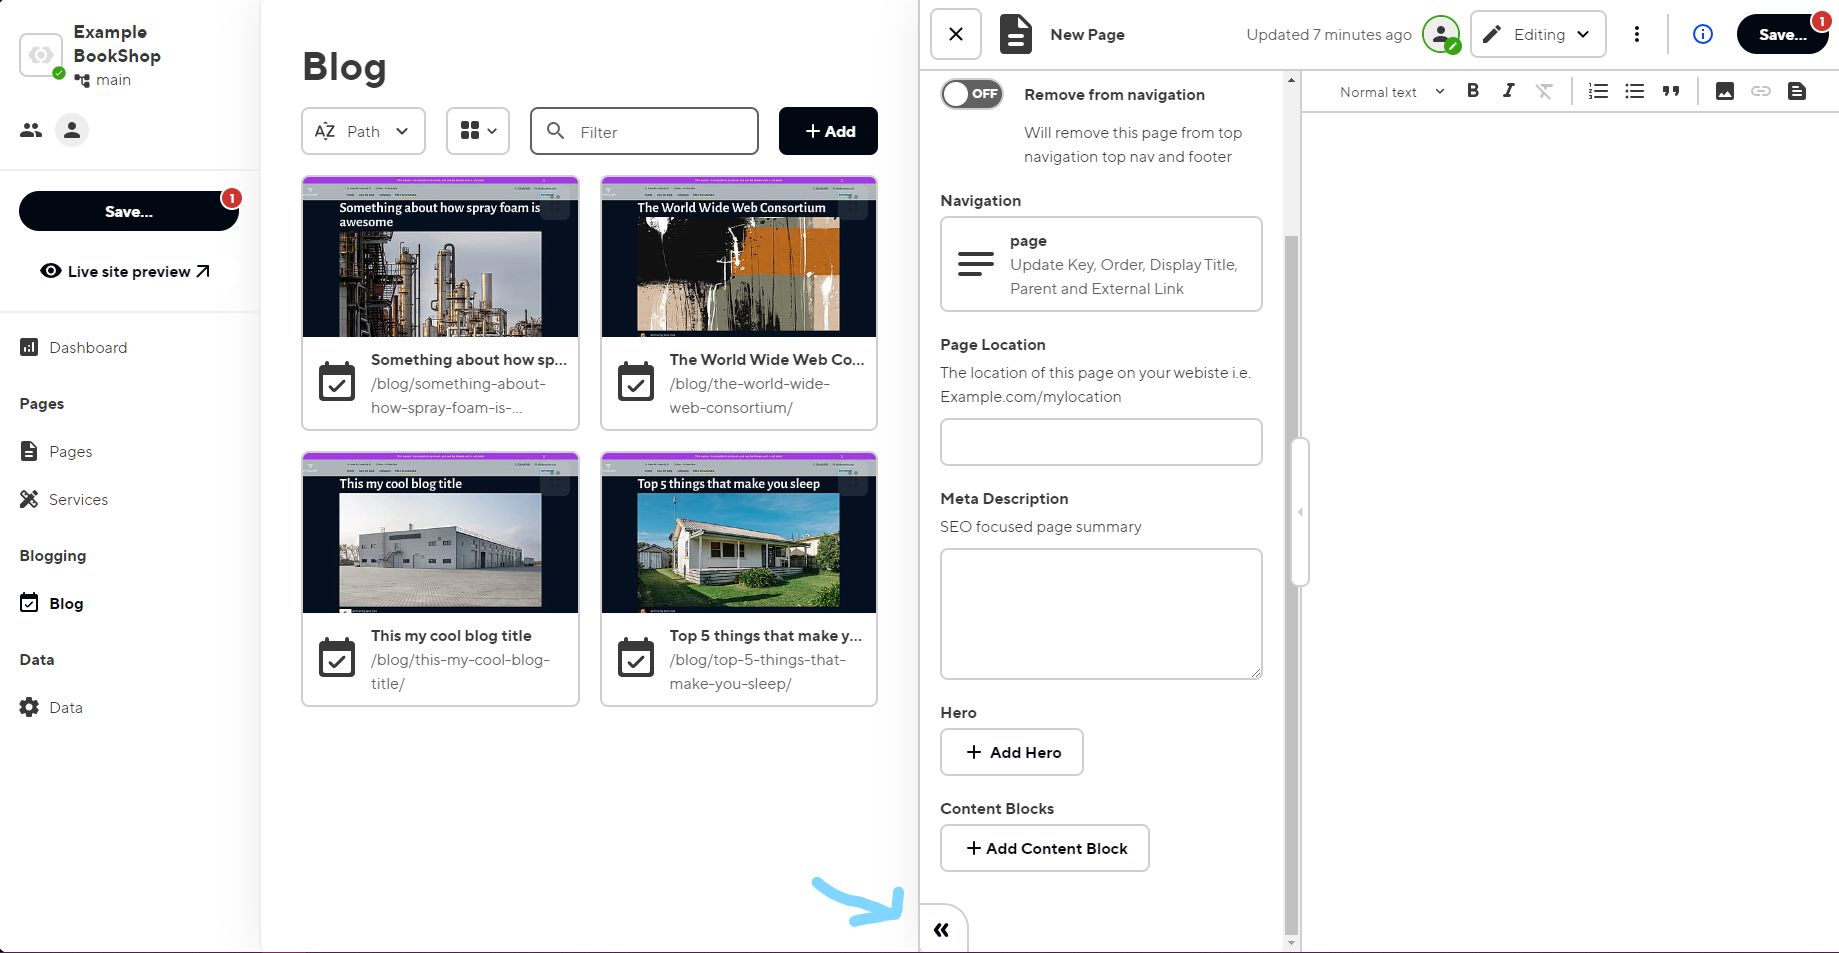Click Add Content Block button
Viewport: 1839px width, 953px height.
(1045, 848)
